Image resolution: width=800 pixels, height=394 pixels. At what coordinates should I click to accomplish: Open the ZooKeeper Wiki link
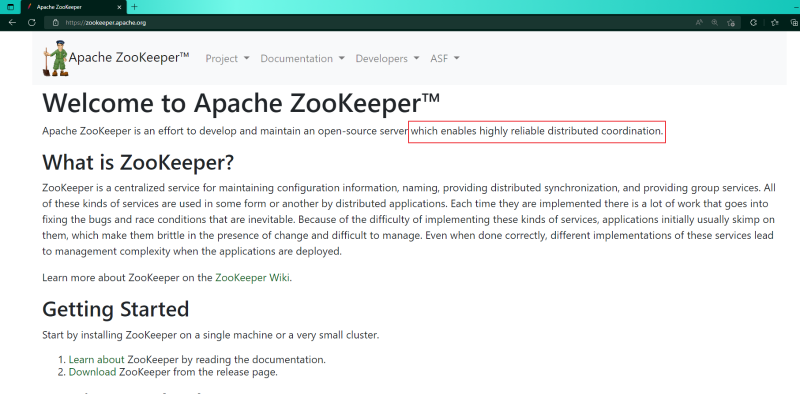tap(252, 278)
